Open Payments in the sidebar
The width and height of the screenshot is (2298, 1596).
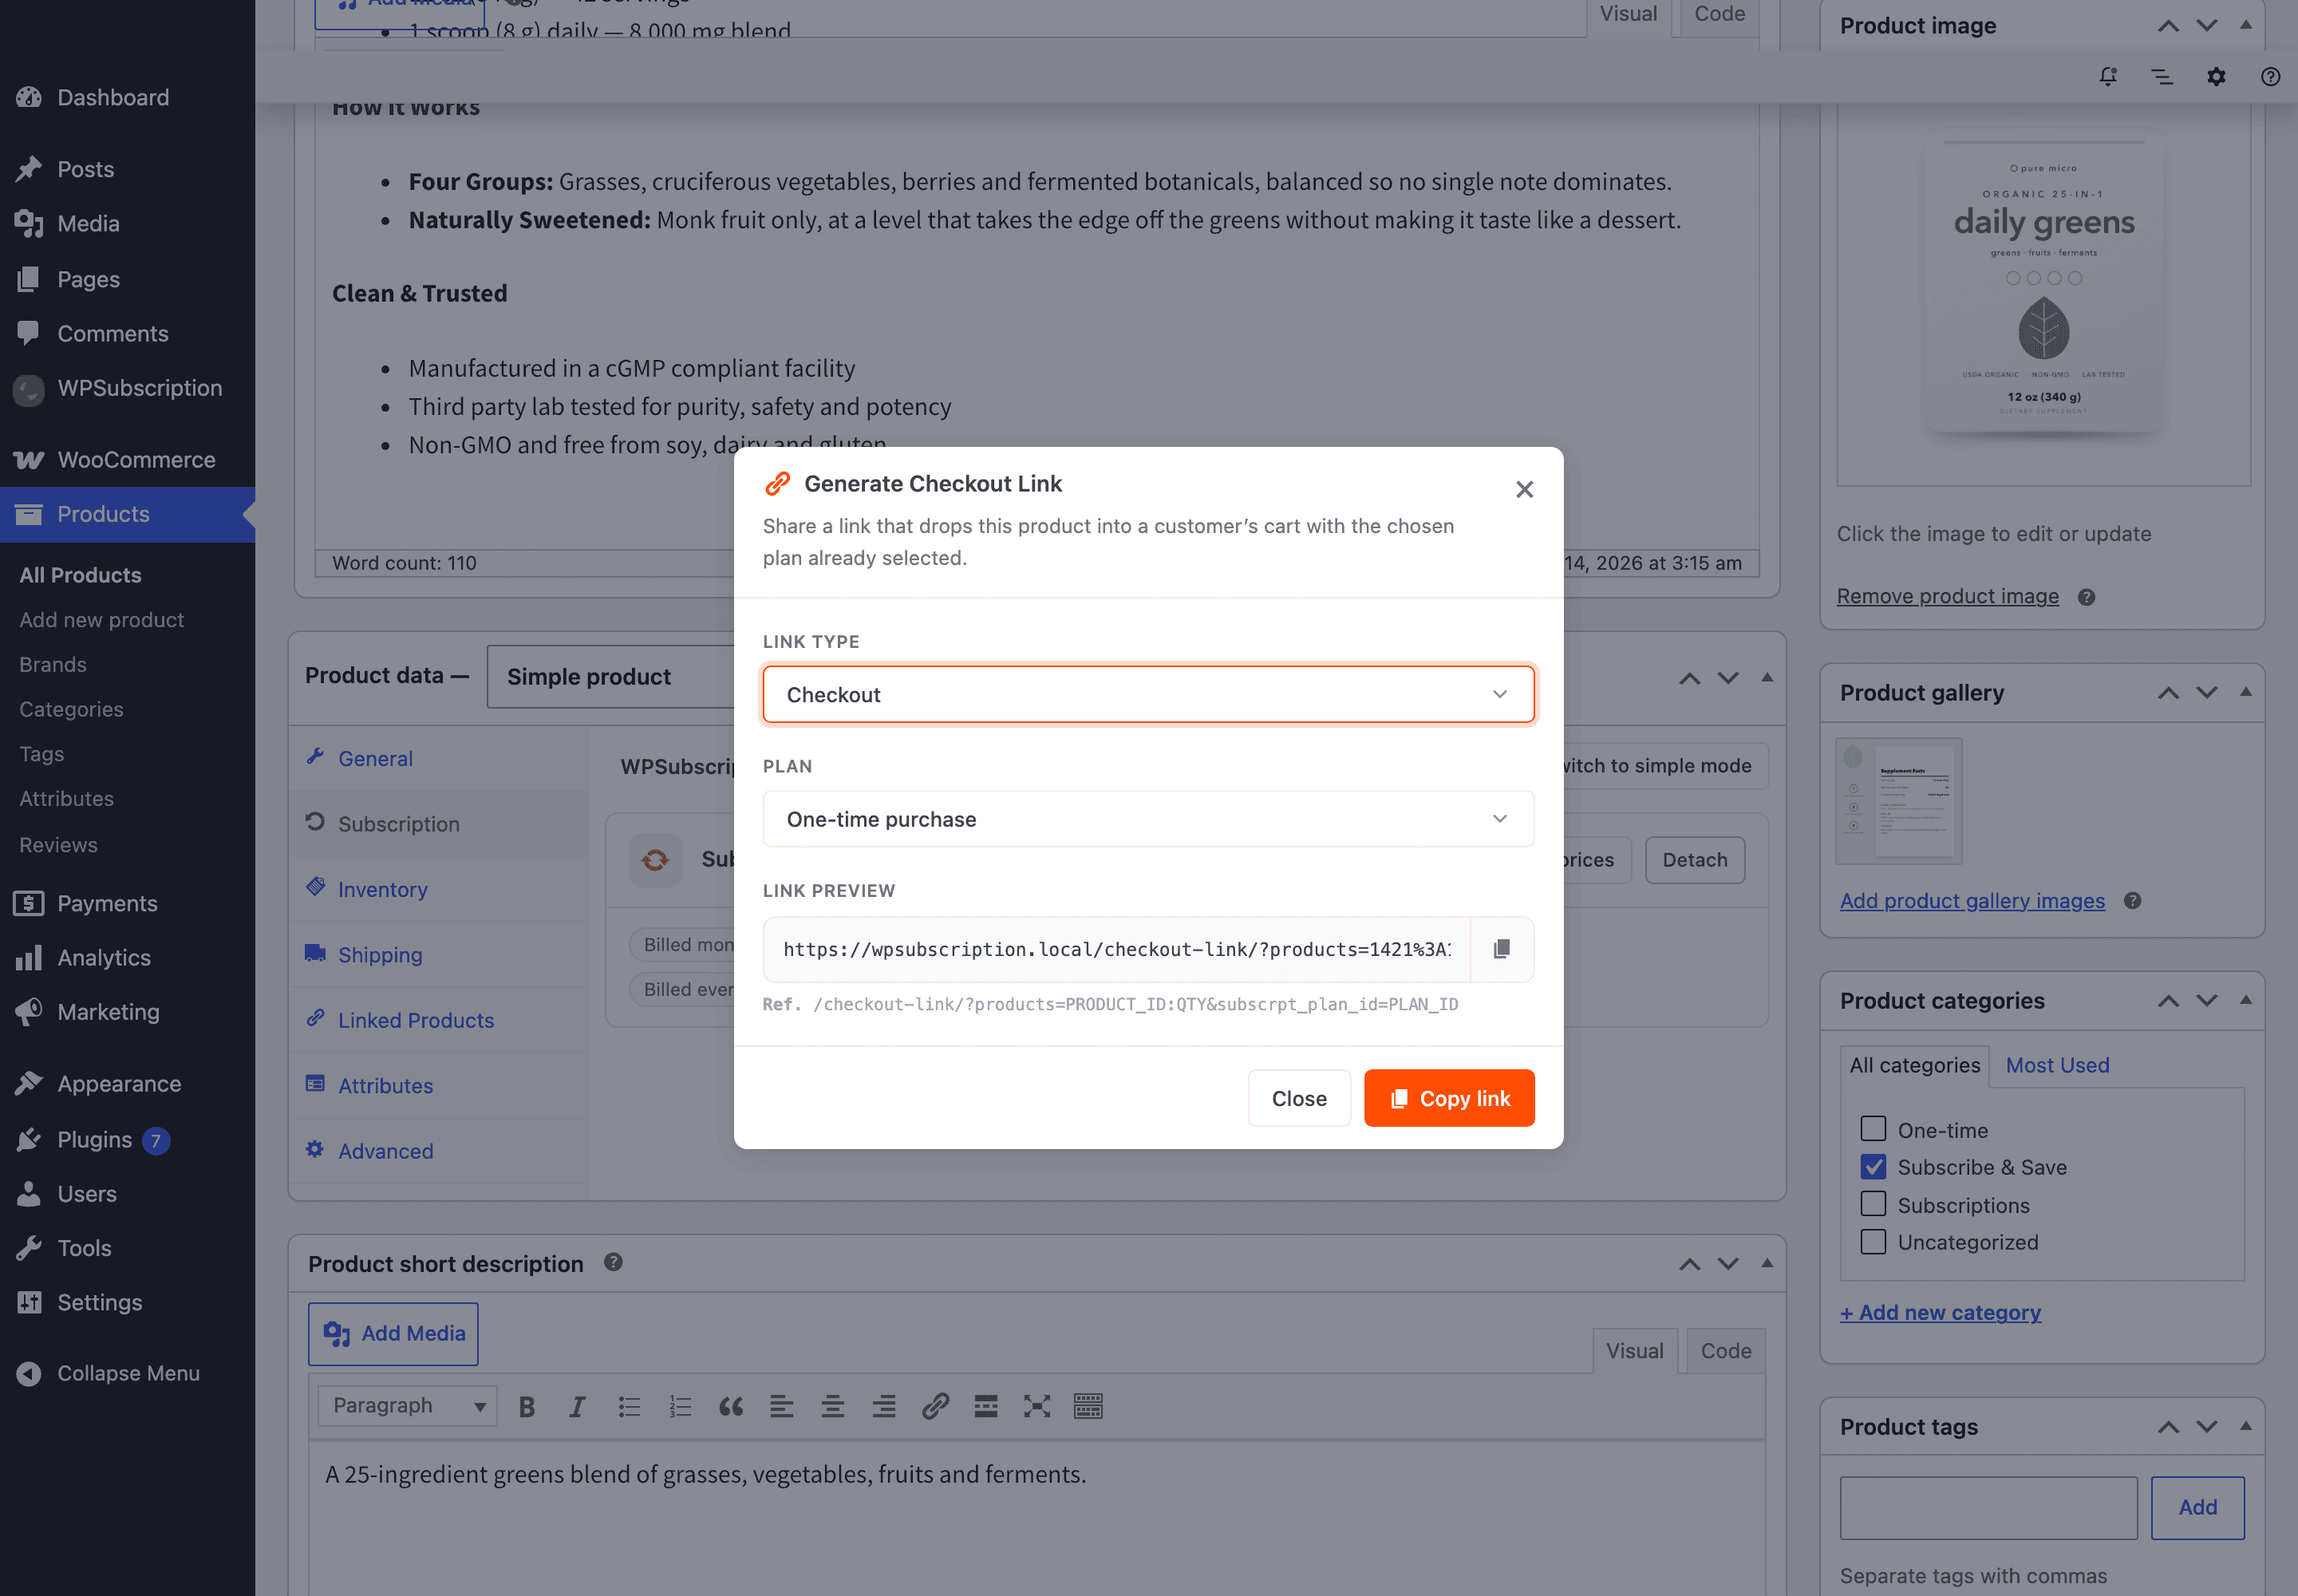[107, 903]
